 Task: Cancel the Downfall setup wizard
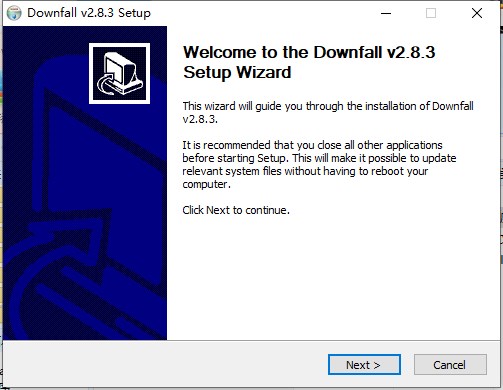(x=450, y=364)
